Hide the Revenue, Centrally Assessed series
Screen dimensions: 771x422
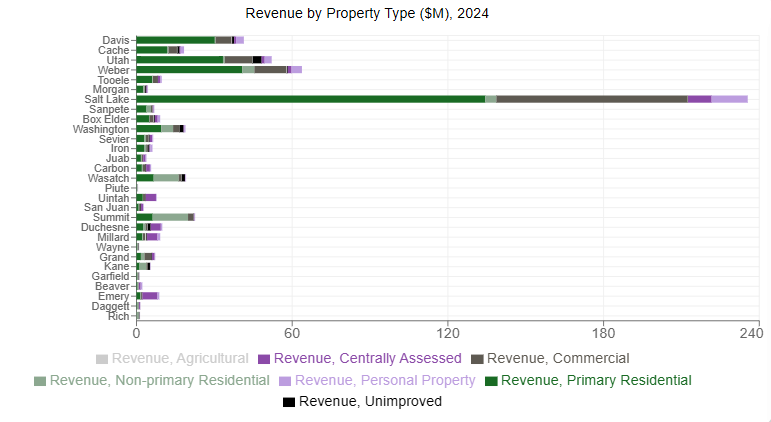coord(367,358)
